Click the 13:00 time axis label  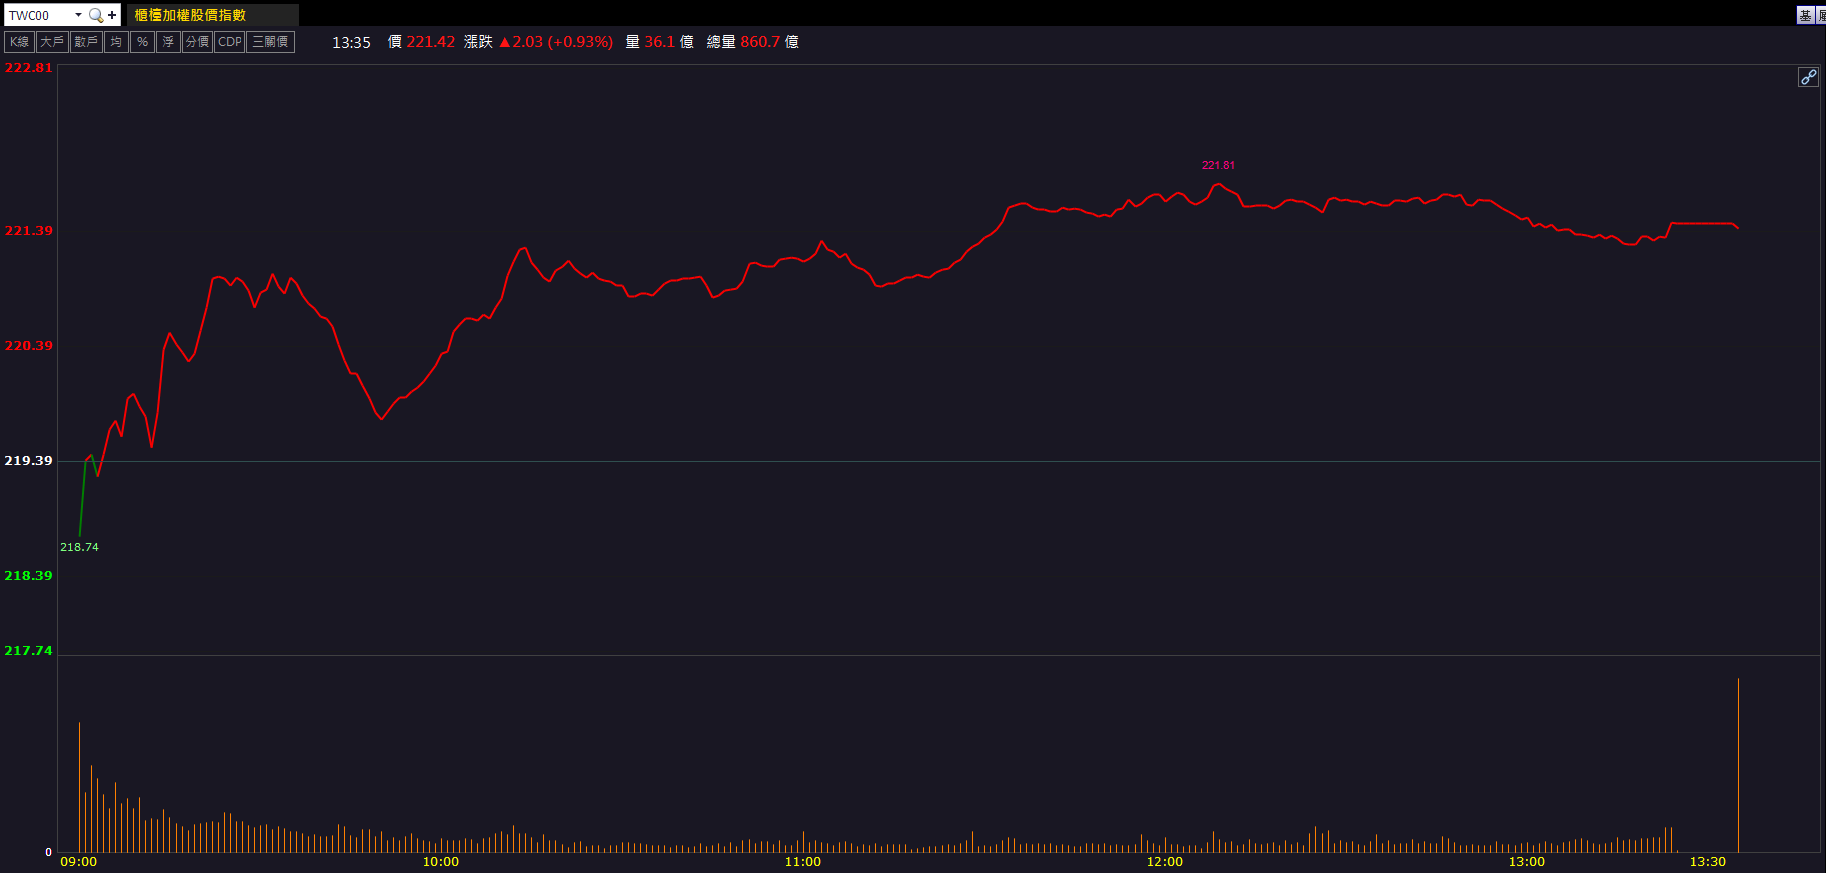pos(1527,862)
